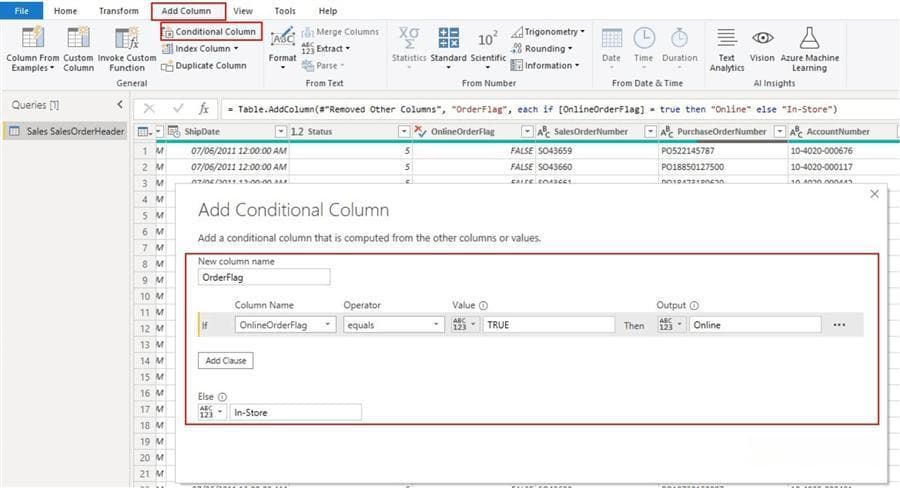The height and width of the screenshot is (488, 900).
Task: Click SalesOrderNumber data type icon
Action: [544, 132]
